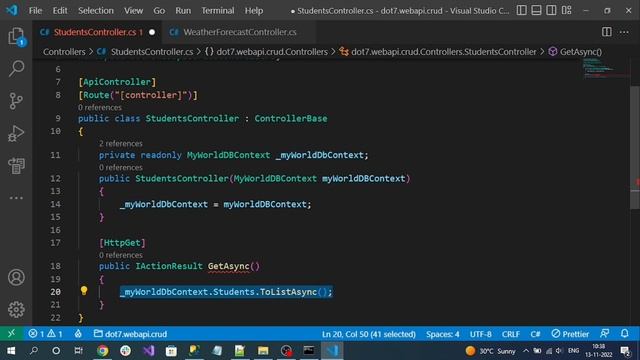
Task: Open the Edit menu
Action: pyautogui.click(x=60, y=11)
